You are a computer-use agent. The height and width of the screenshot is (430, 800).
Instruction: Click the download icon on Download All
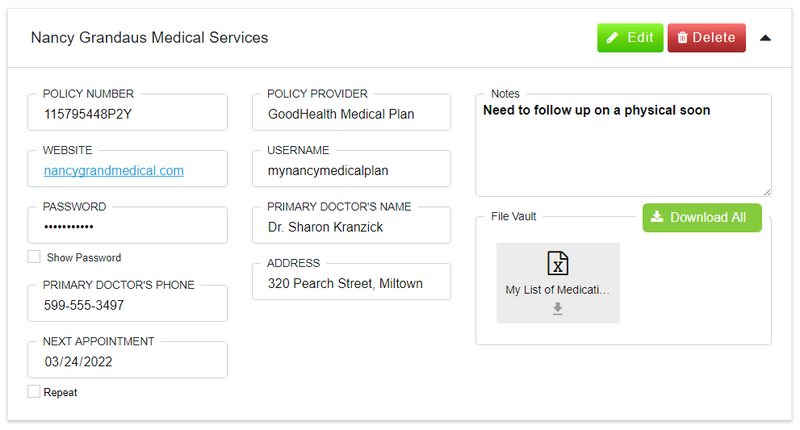657,217
